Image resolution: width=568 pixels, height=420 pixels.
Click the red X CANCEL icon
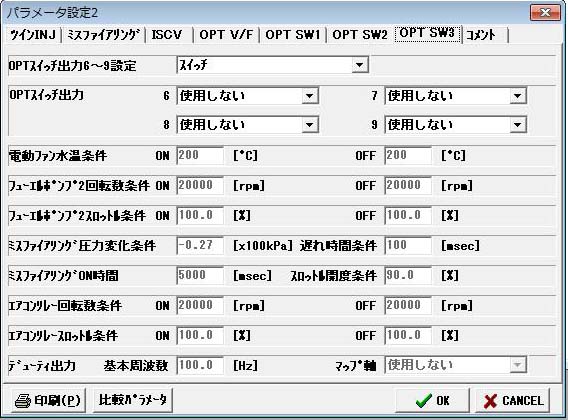pos(490,401)
